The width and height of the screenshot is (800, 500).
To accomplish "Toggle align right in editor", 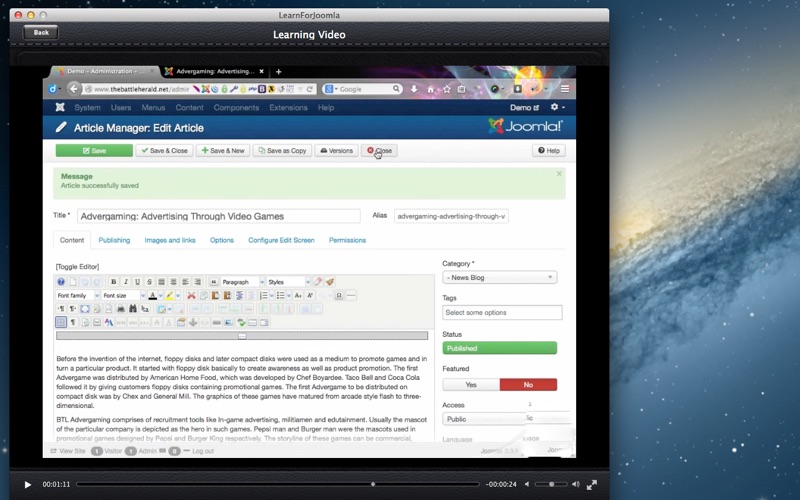I will point(197,282).
